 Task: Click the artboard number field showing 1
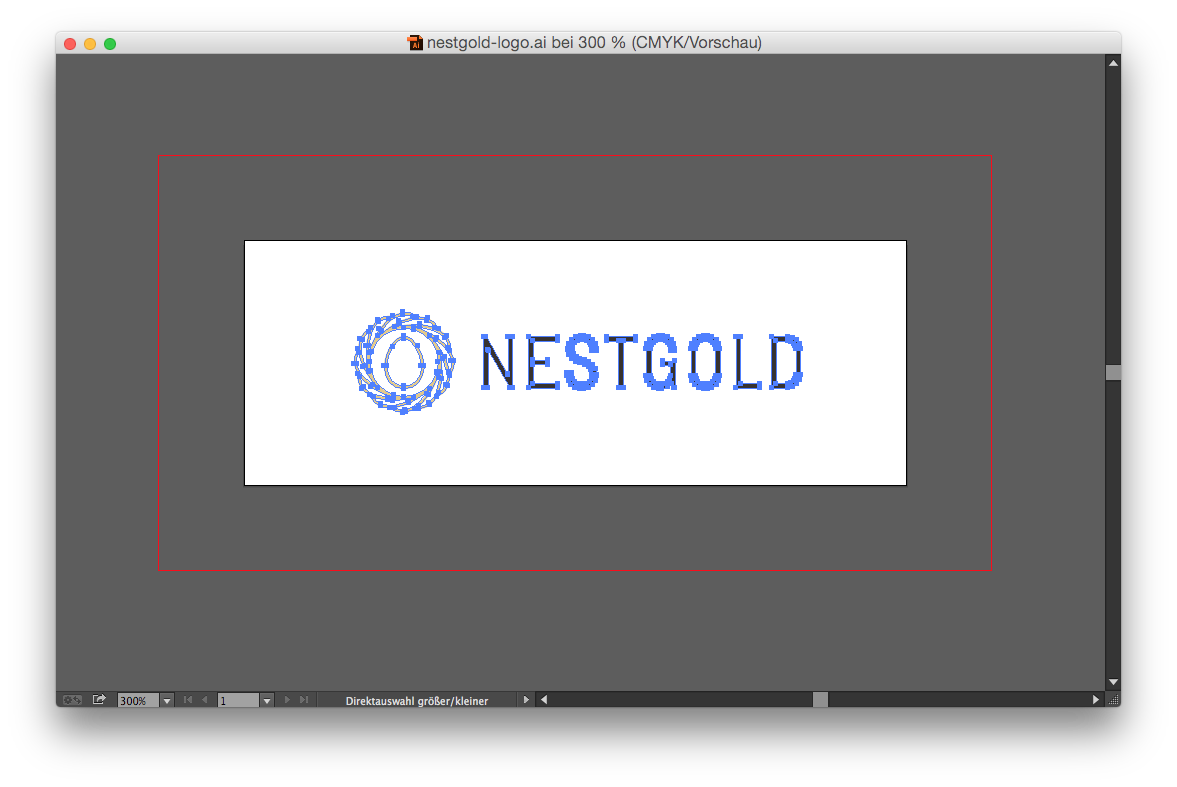238,701
